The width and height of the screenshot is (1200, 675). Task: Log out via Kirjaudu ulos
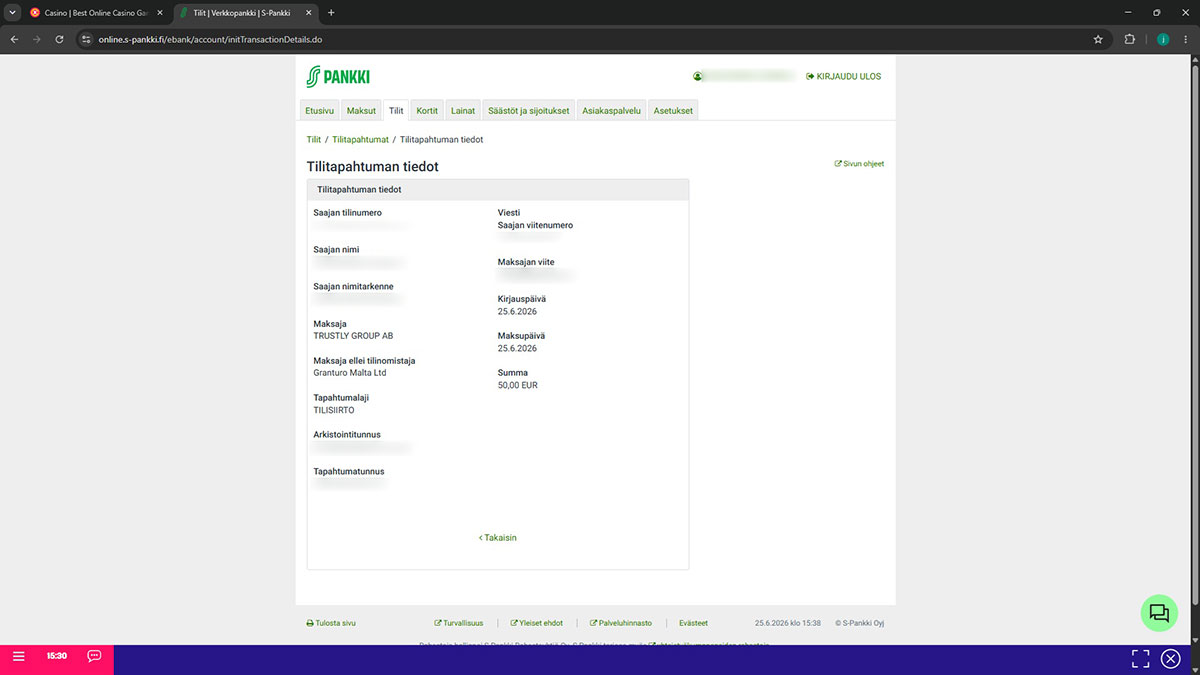click(843, 76)
